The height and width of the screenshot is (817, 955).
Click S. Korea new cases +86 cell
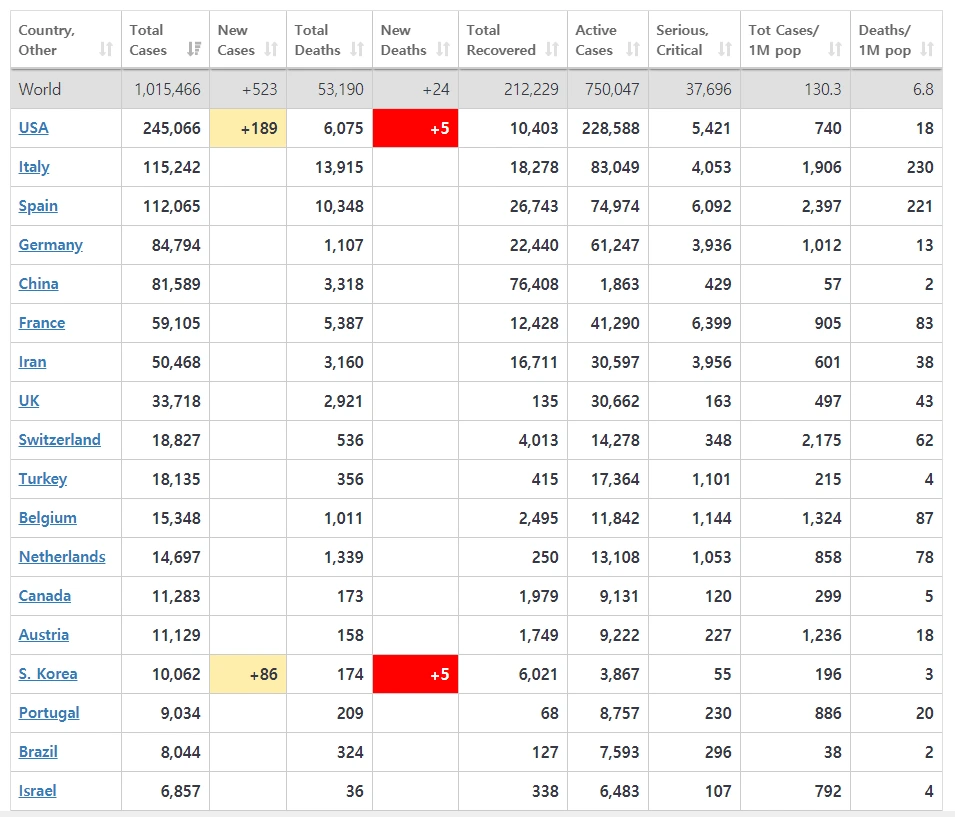(248, 674)
